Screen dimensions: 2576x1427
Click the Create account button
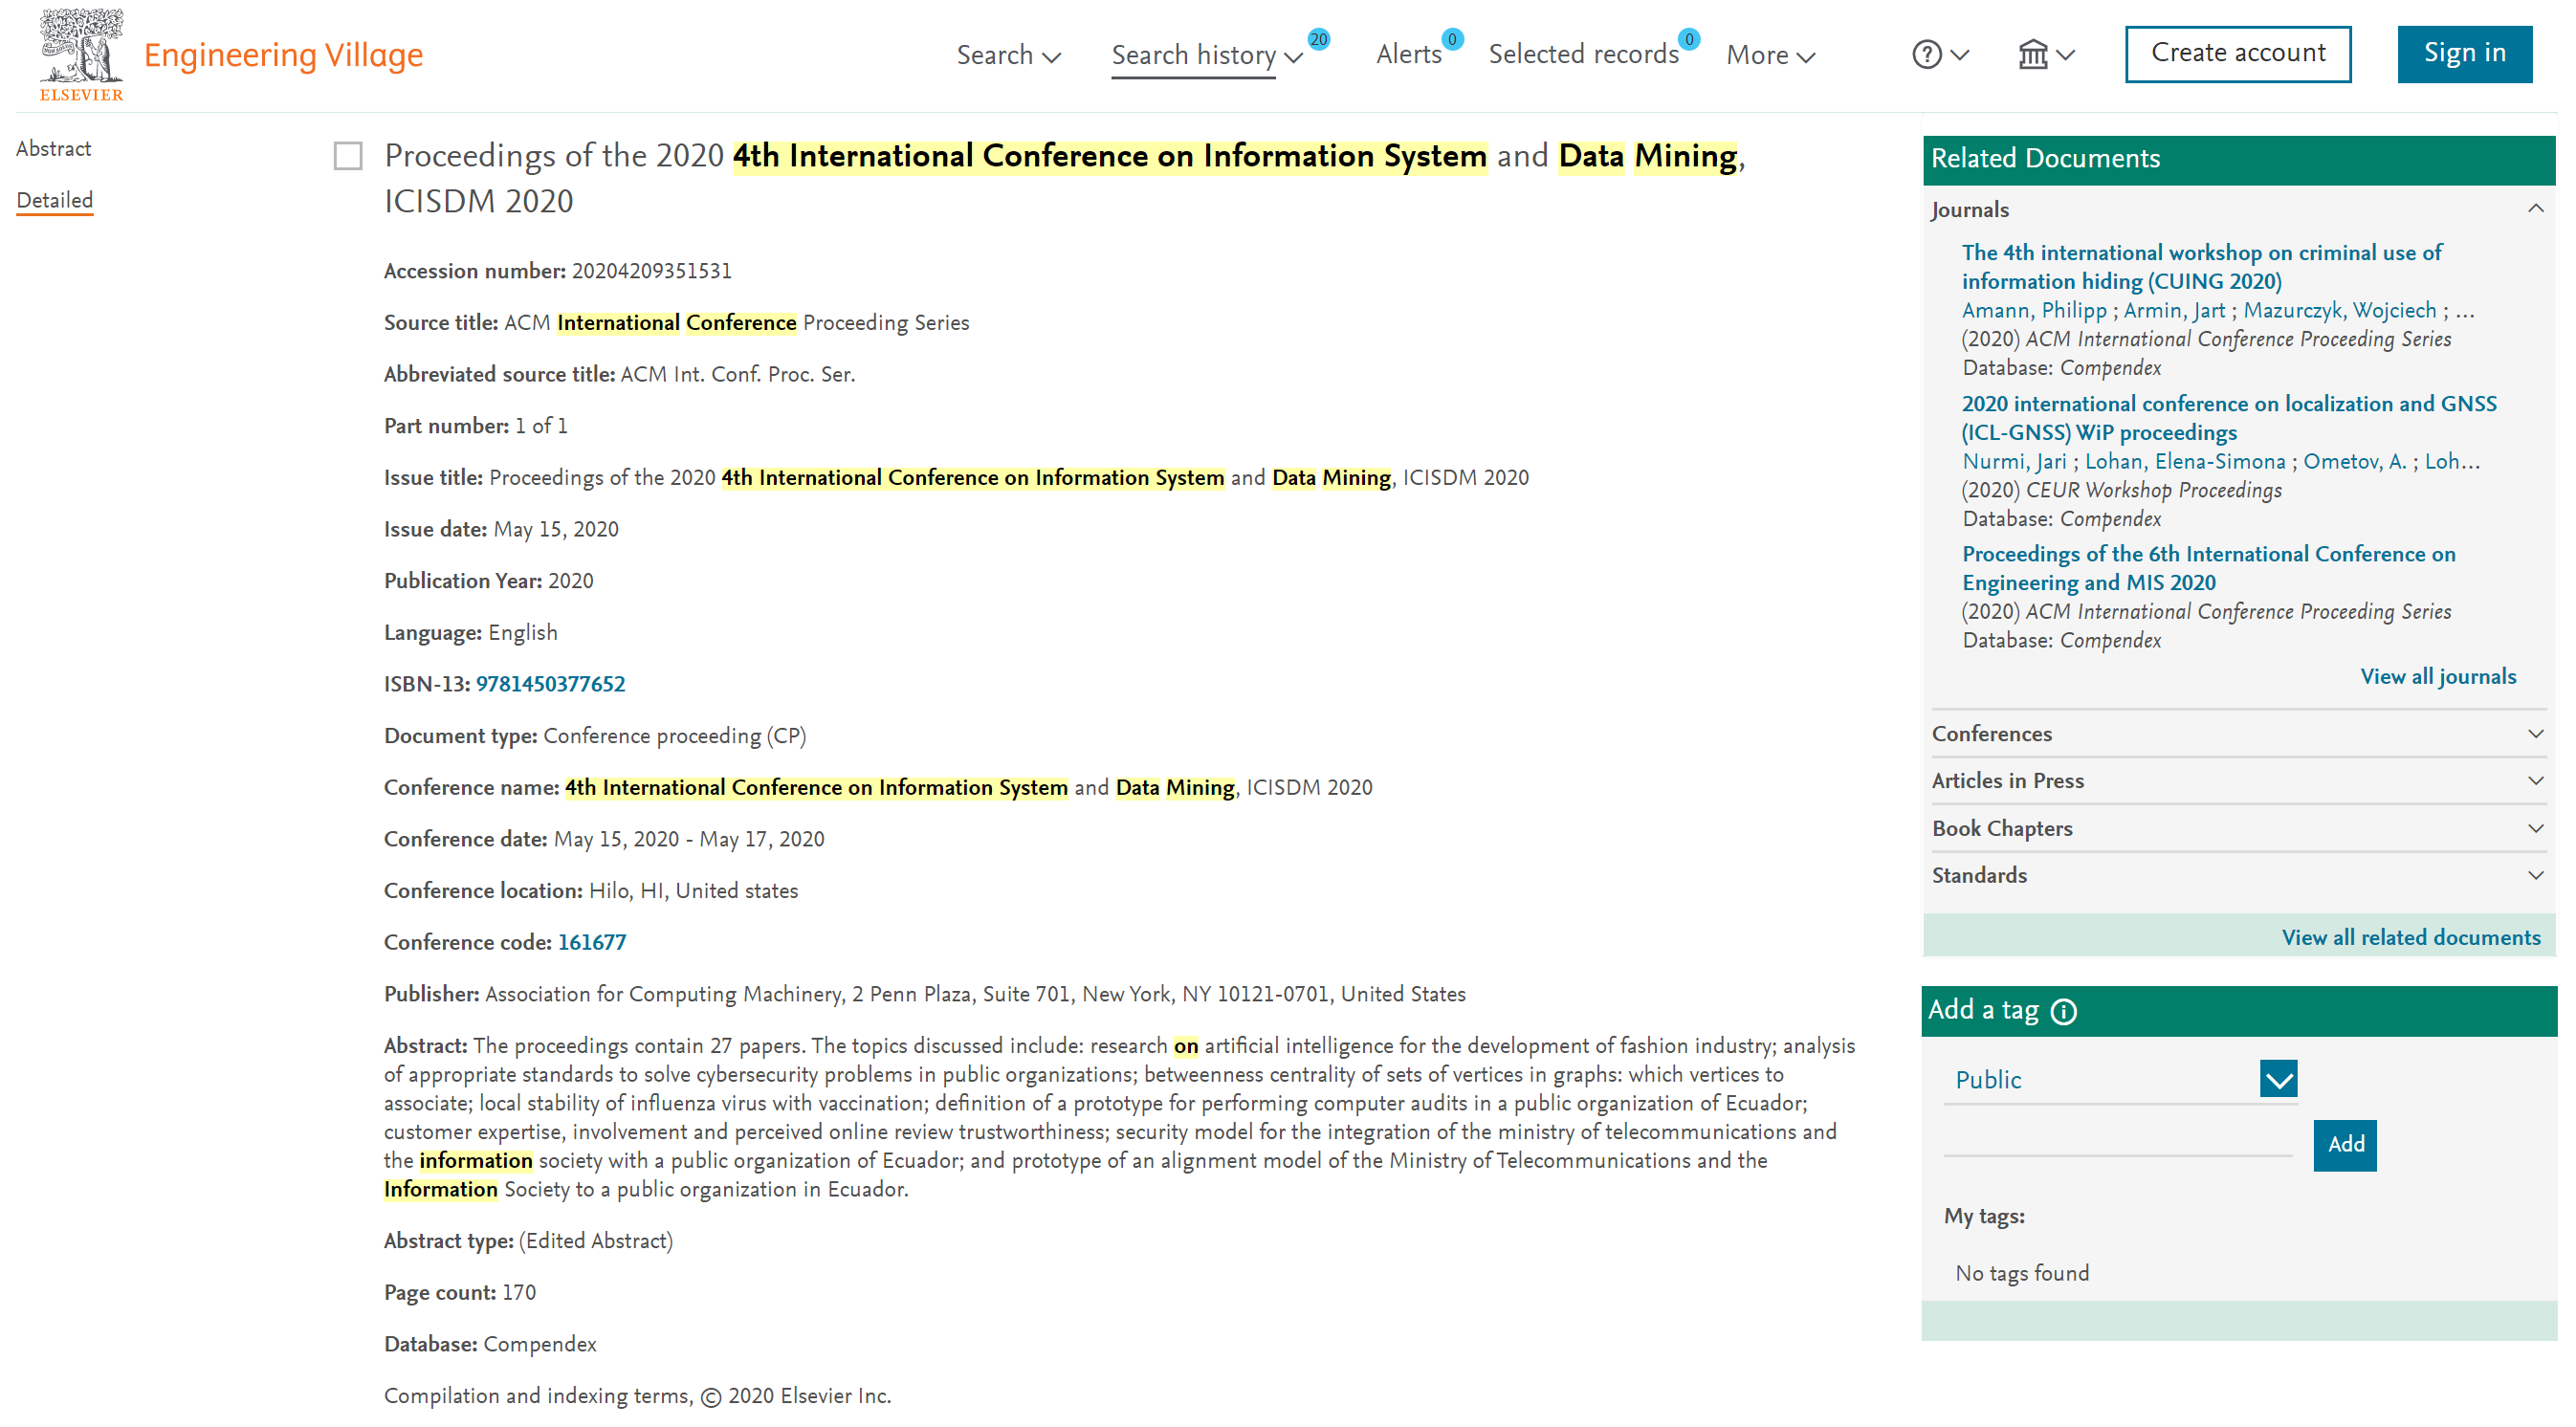(2238, 54)
